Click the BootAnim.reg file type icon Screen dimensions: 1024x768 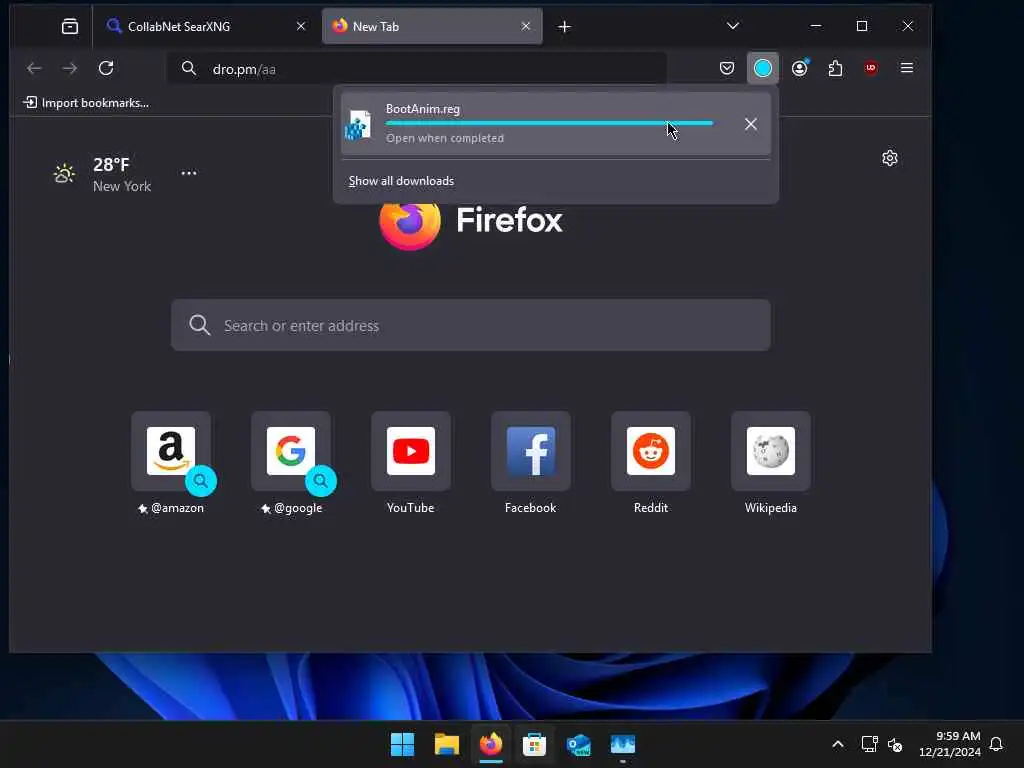[x=358, y=125]
